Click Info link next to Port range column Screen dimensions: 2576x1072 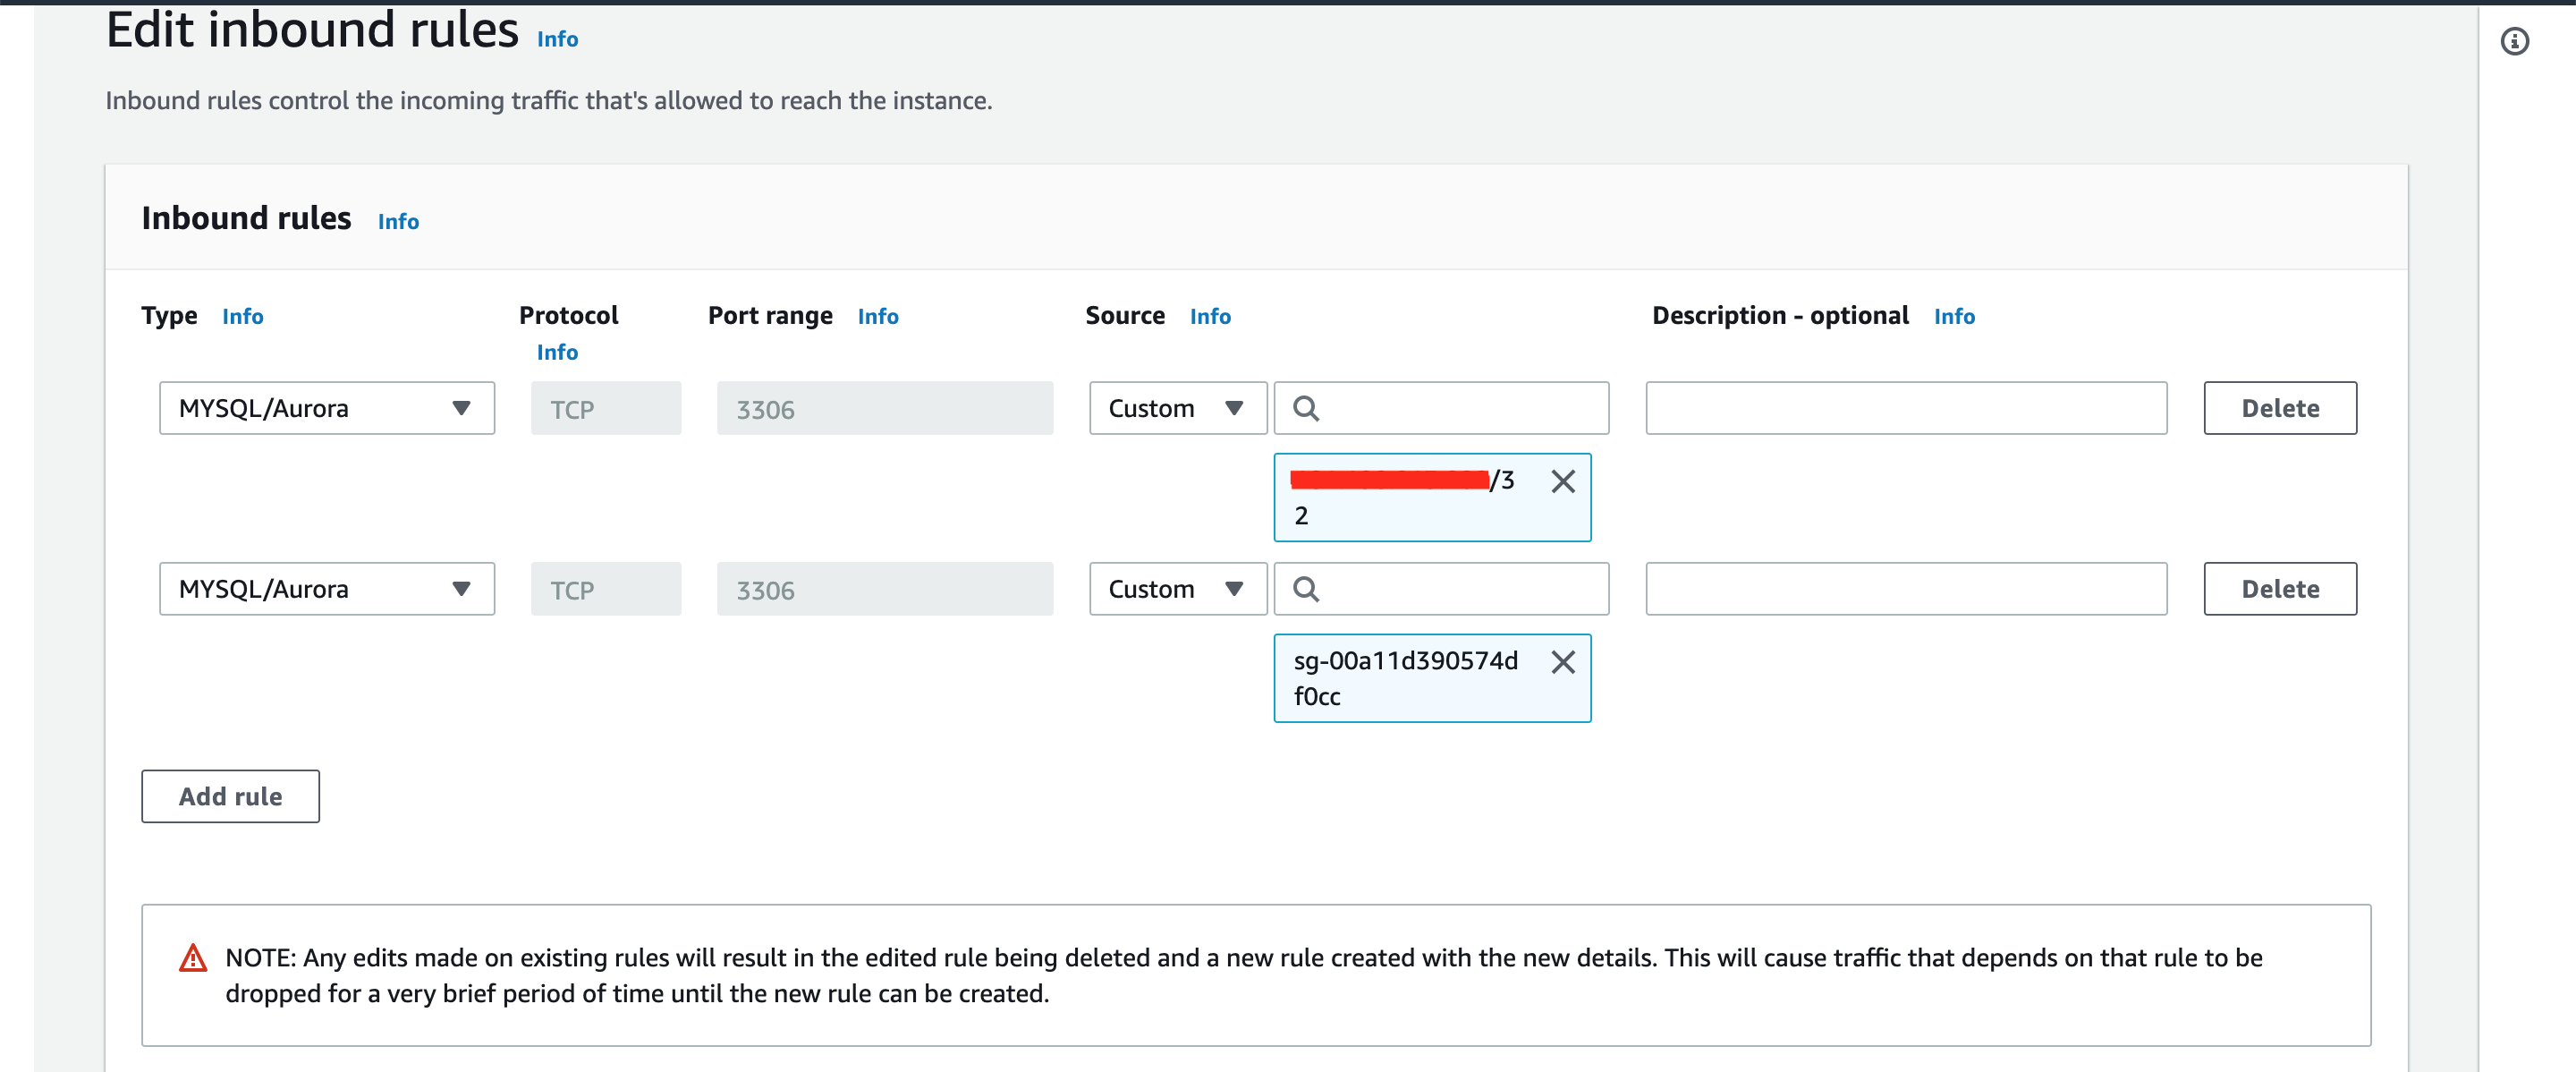coord(877,317)
